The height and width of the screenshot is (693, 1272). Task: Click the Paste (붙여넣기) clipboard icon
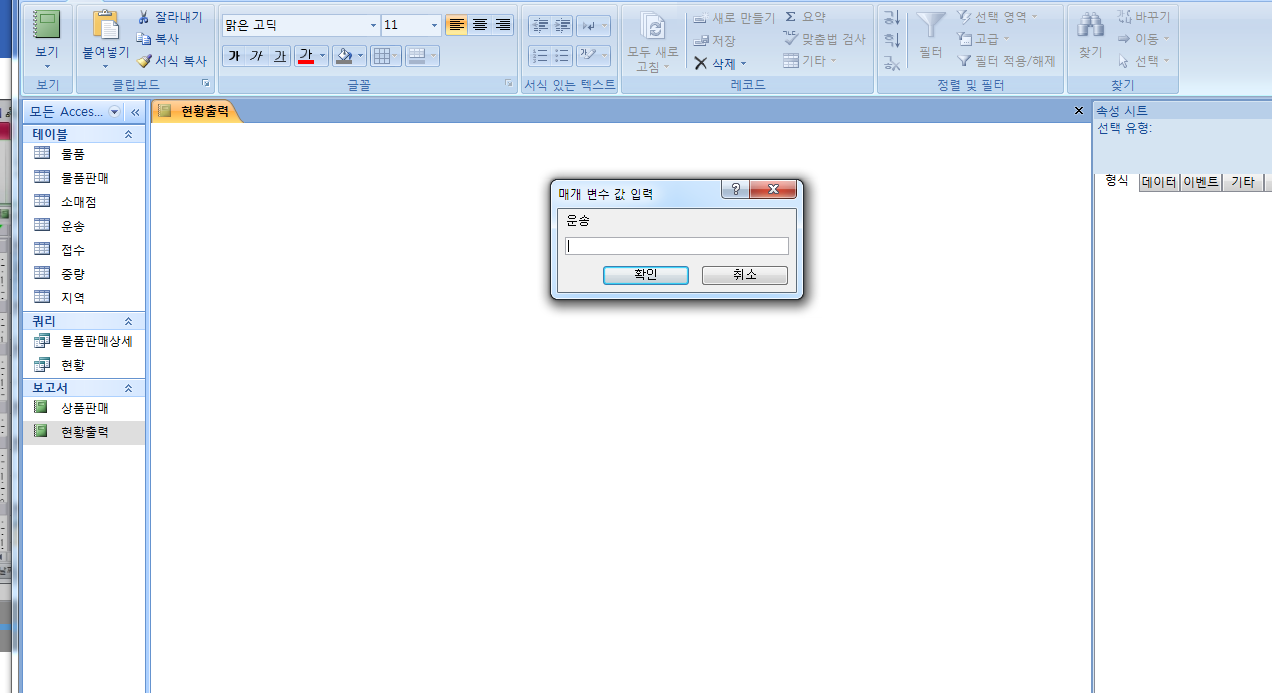click(105, 25)
